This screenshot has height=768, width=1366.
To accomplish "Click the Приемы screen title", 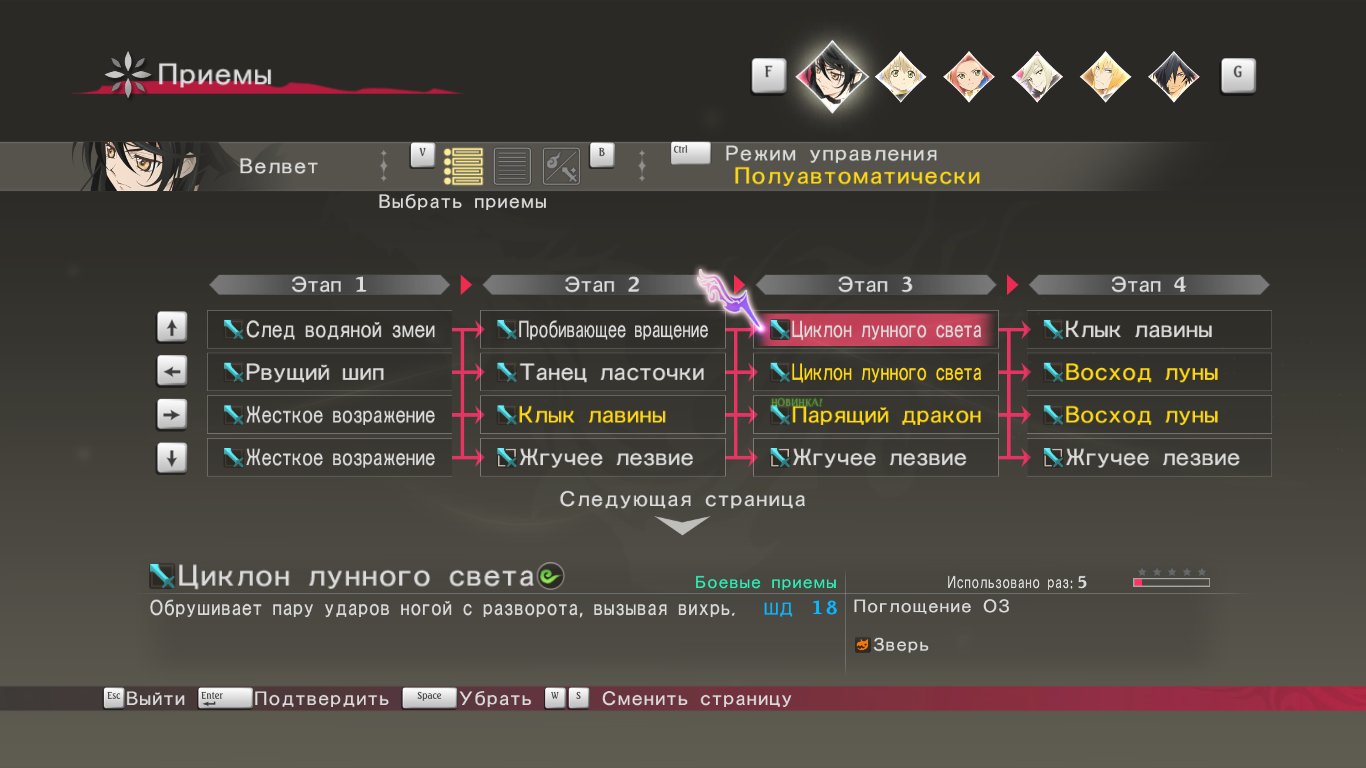I will click(214, 75).
